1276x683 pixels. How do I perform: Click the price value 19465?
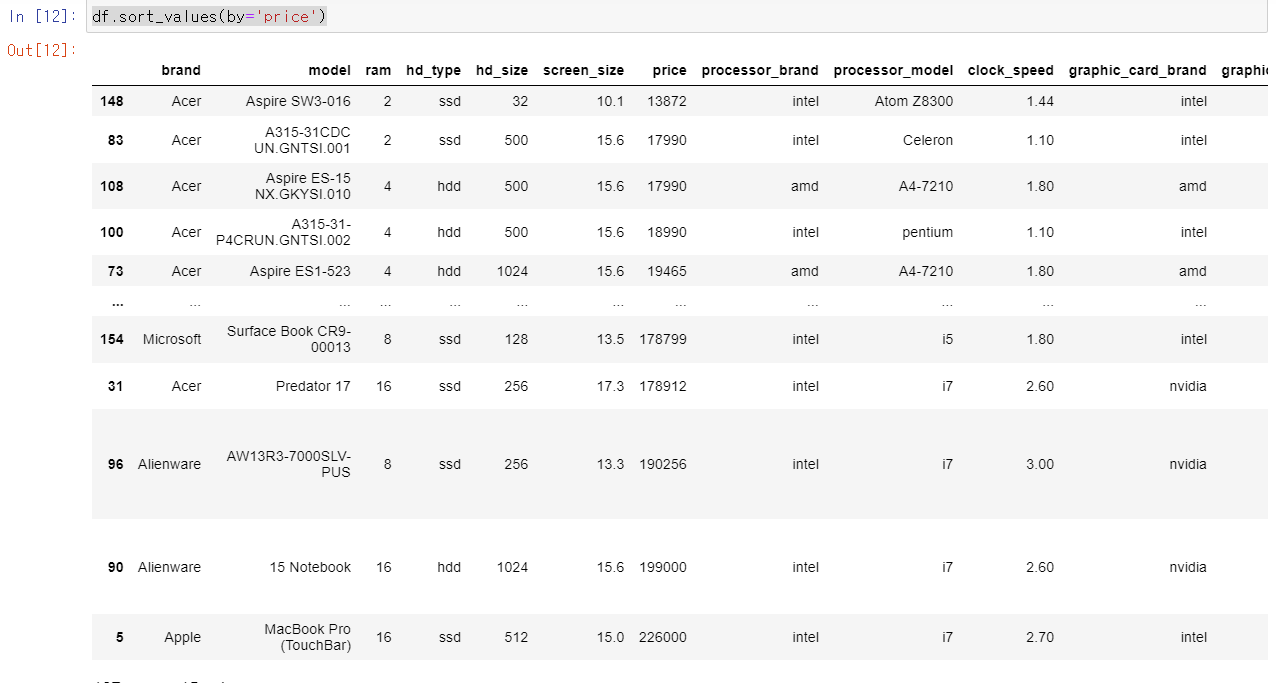[667, 271]
